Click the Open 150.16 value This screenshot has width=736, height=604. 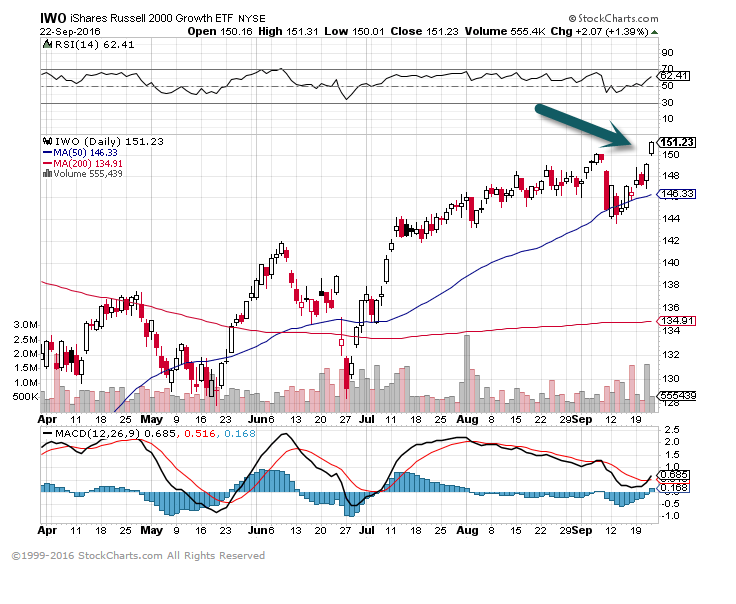click(220, 31)
